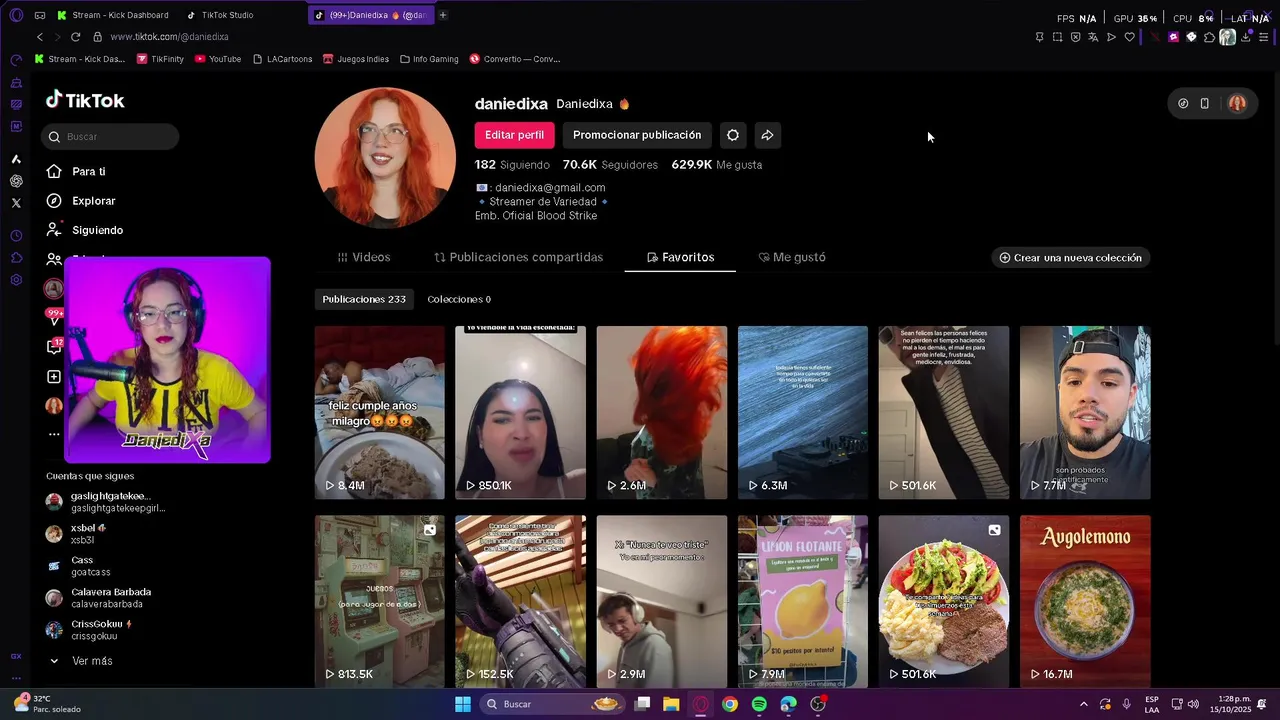
Task: Open OBS Studio from the taskbar
Action: 818,704
